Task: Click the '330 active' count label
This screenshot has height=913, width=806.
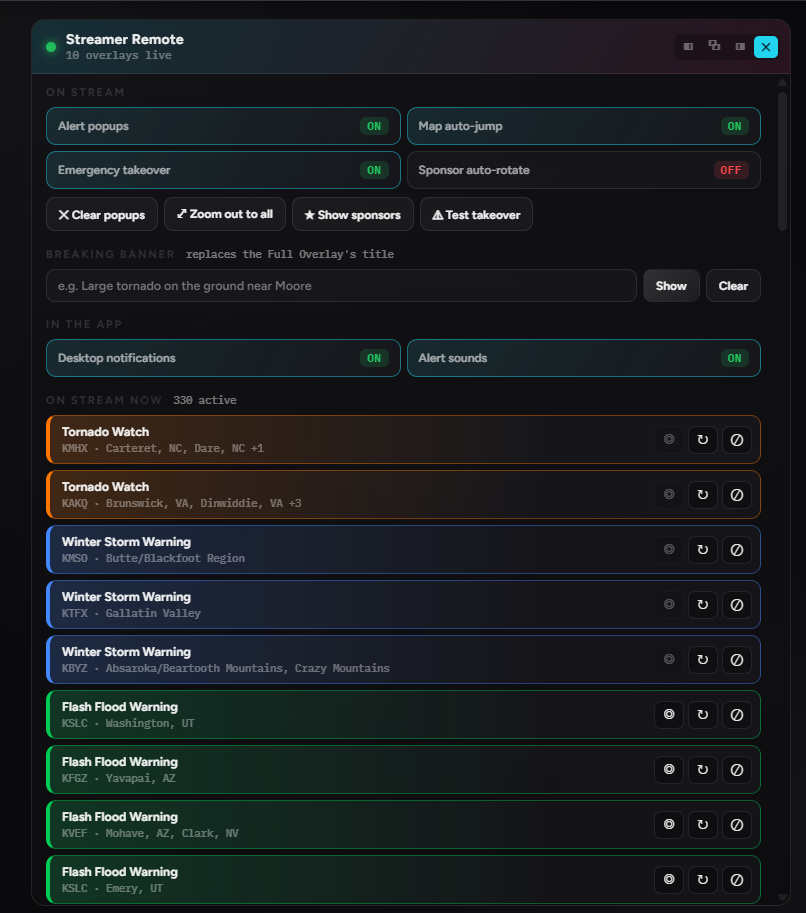Action: click(204, 400)
